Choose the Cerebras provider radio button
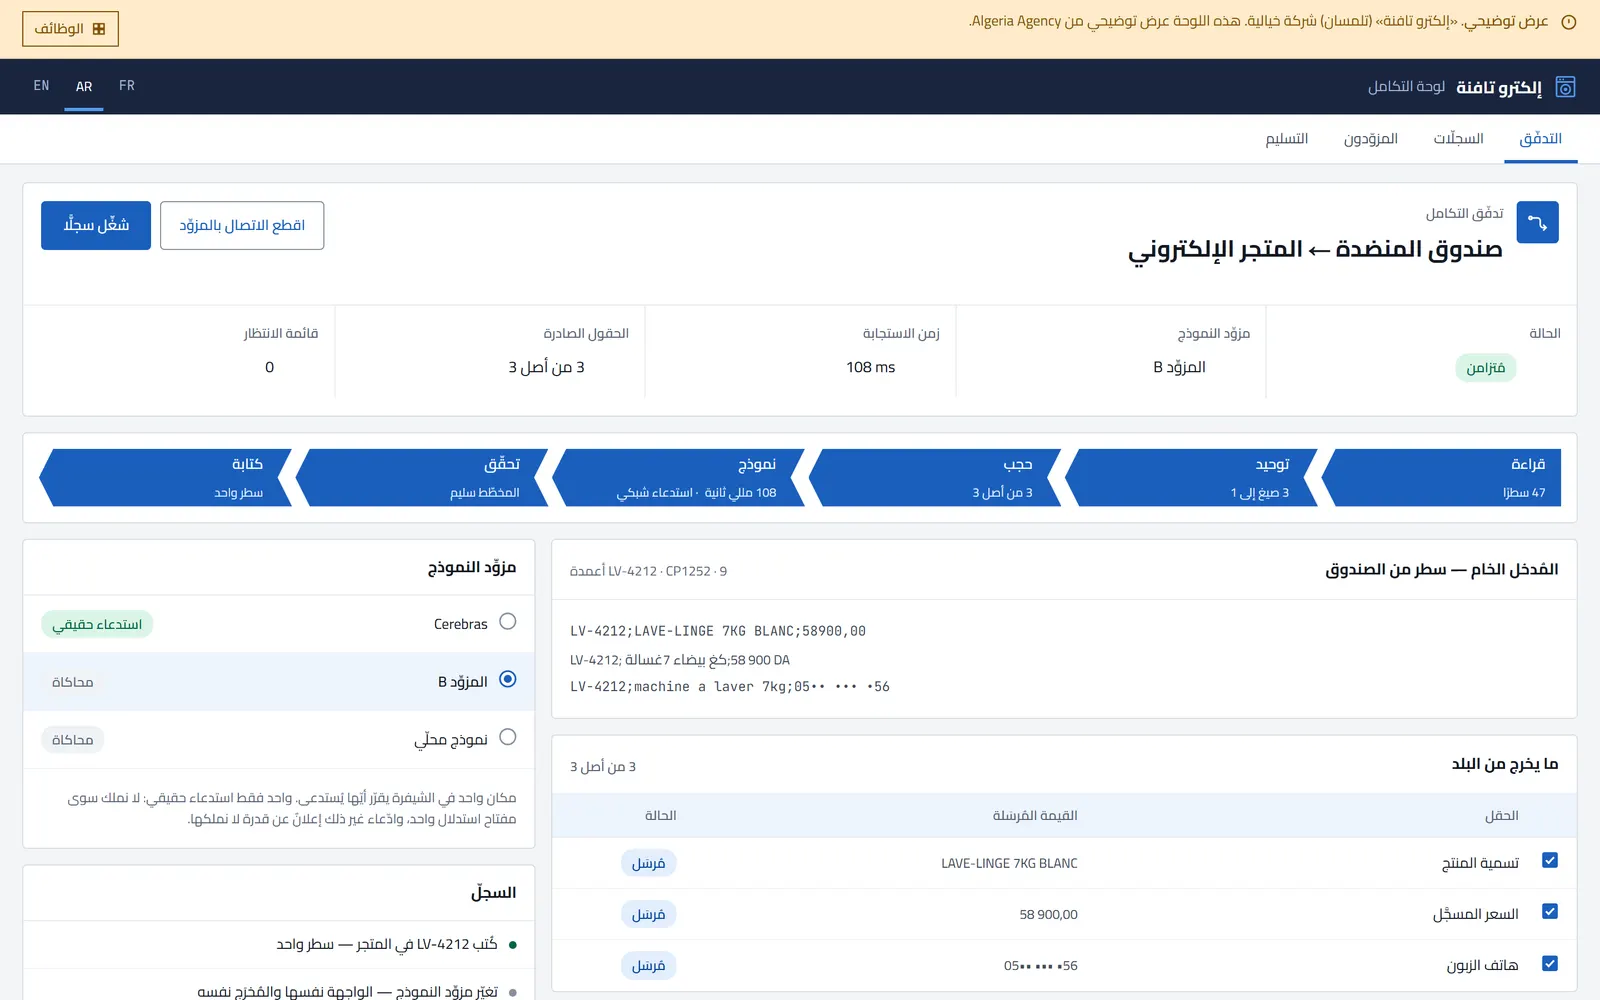The width and height of the screenshot is (1600, 1000). [x=508, y=622]
